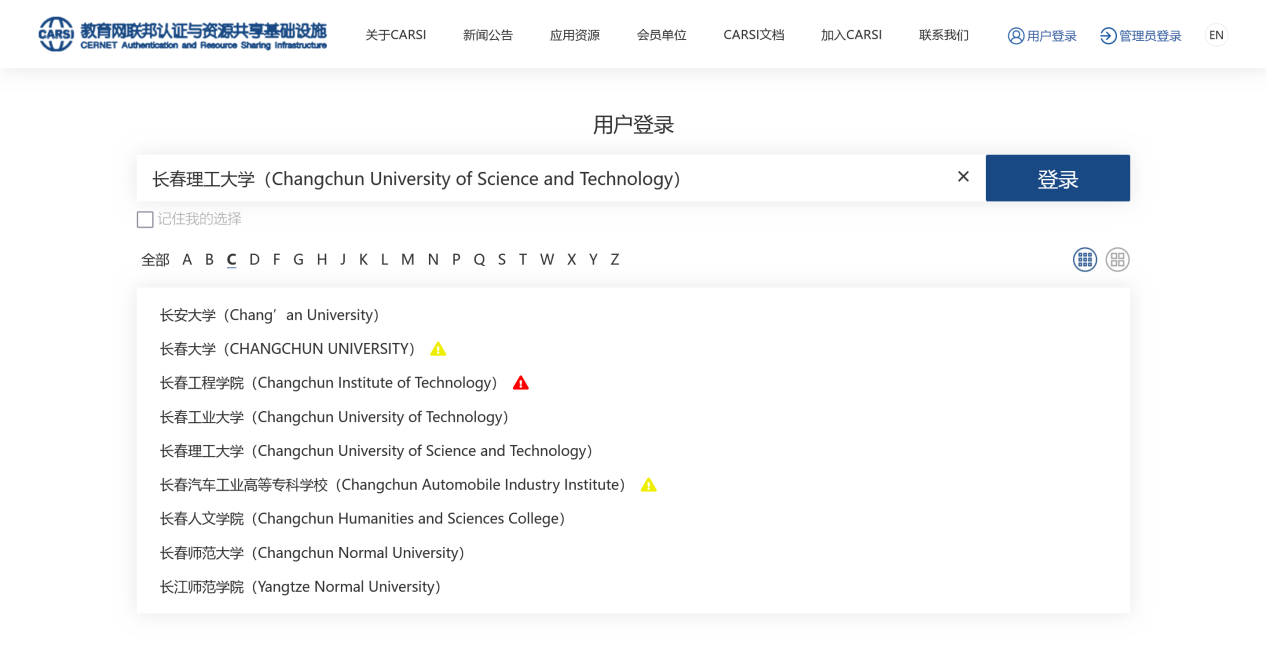Switch to compact grid list view
Screen dimensions: 1267x667
[1085, 260]
